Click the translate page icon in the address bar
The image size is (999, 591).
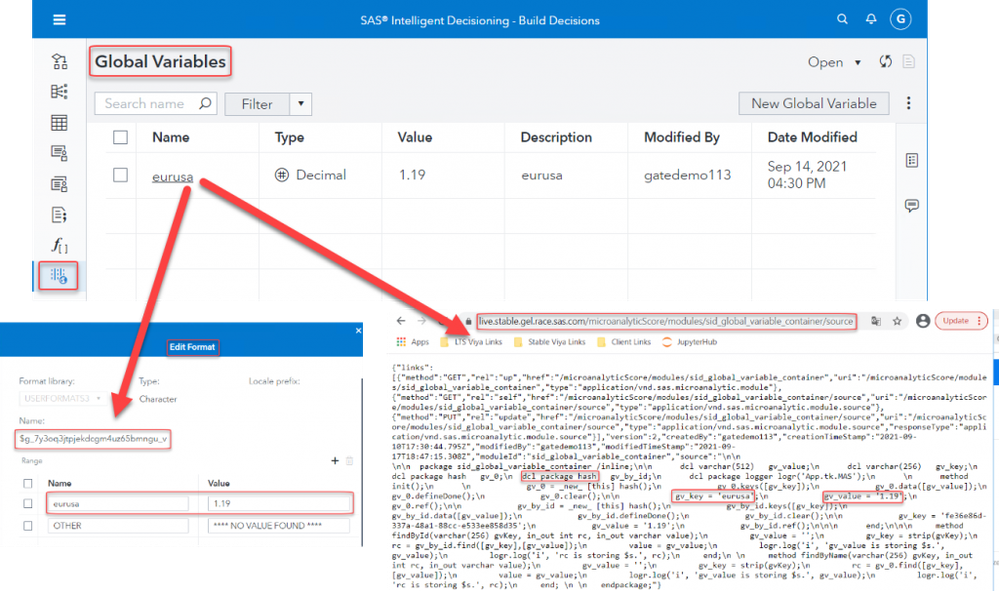pyautogui.click(x=876, y=321)
